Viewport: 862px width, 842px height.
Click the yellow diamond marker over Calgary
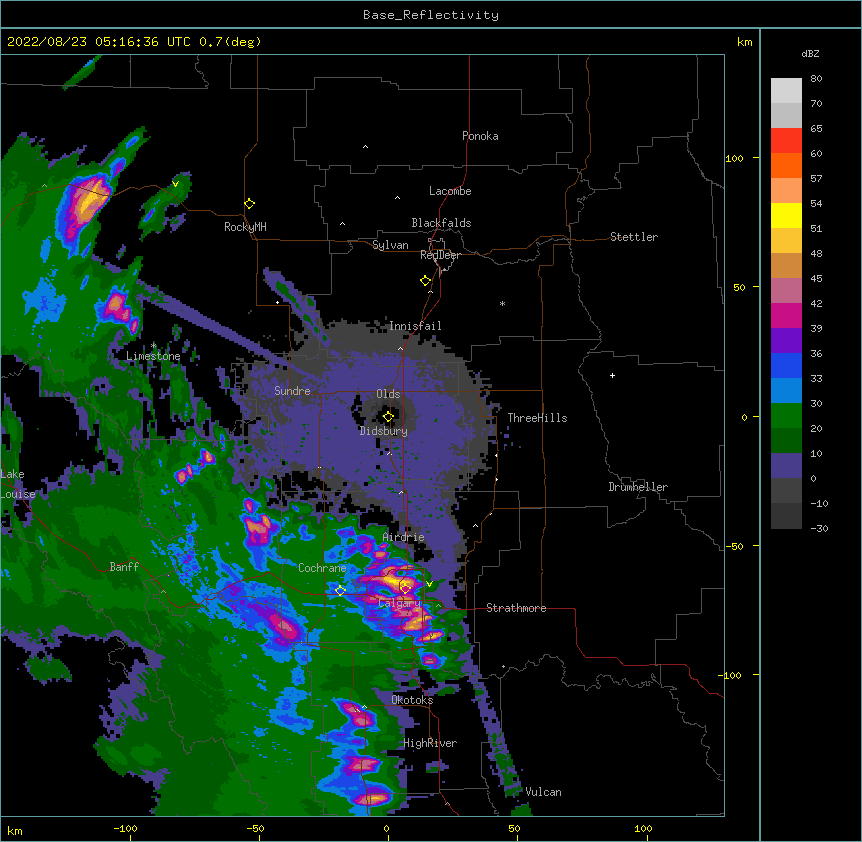pyautogui.click(x=405, y=589)
